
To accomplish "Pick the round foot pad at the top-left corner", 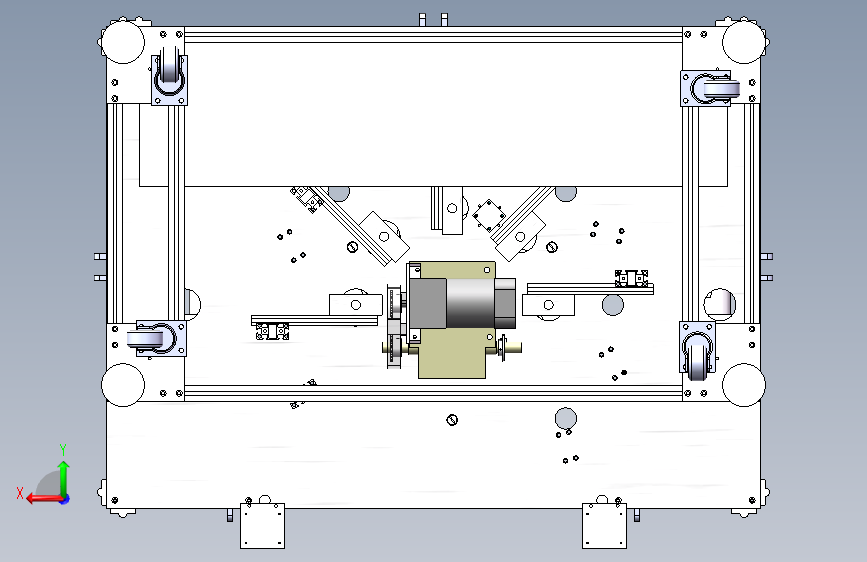I will 123,42.
